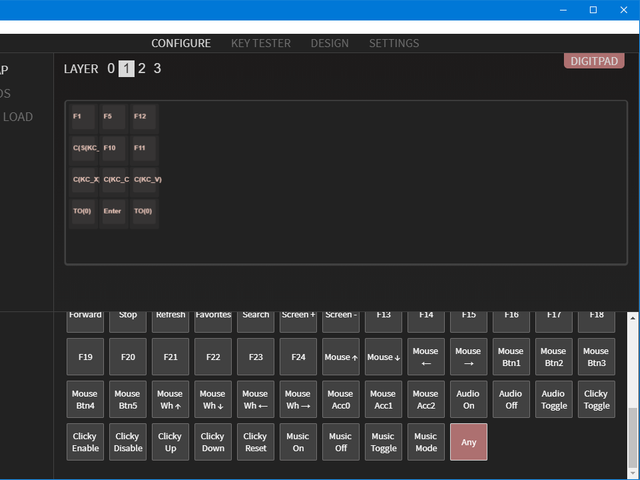
Task: Switch to layer 0
Action: click(x=111, y=69)
